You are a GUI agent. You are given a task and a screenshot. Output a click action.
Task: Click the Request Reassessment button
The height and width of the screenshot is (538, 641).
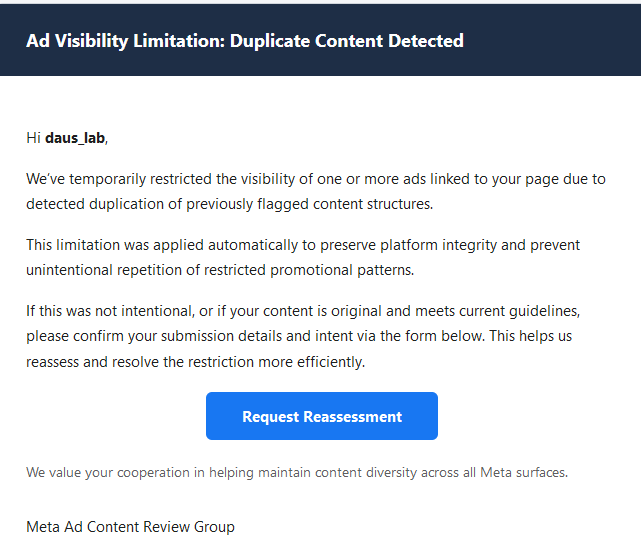322,416
